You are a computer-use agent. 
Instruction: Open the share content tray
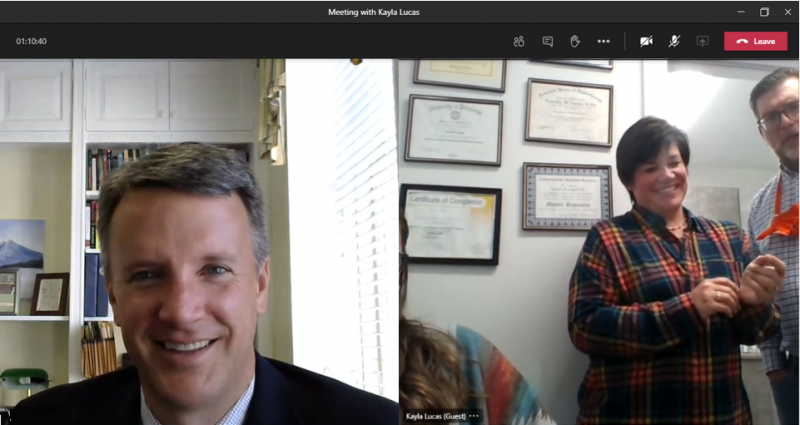pyautogui.click(x=702, y=41)
